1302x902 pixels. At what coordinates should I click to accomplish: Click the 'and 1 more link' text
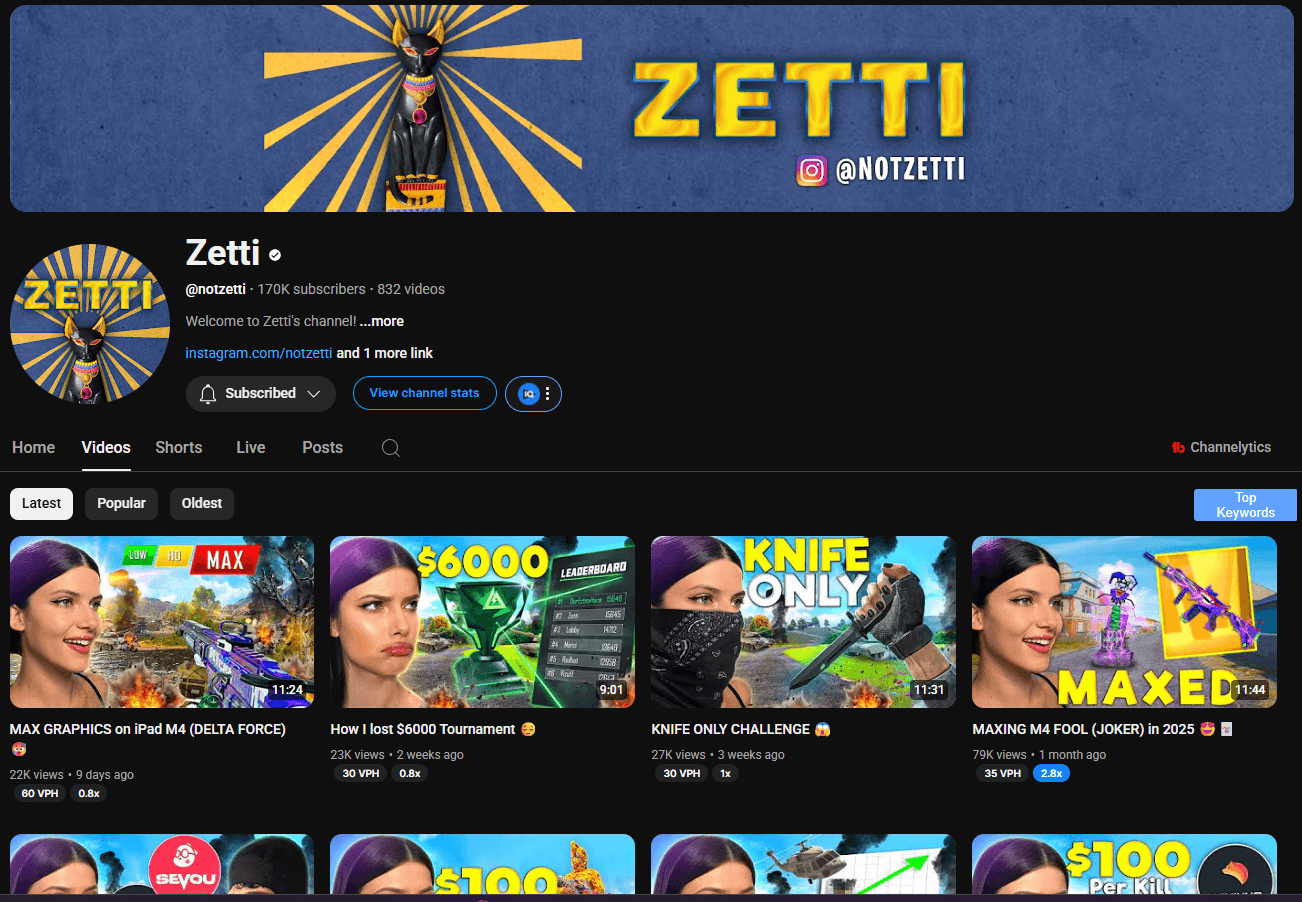point(385,353)
